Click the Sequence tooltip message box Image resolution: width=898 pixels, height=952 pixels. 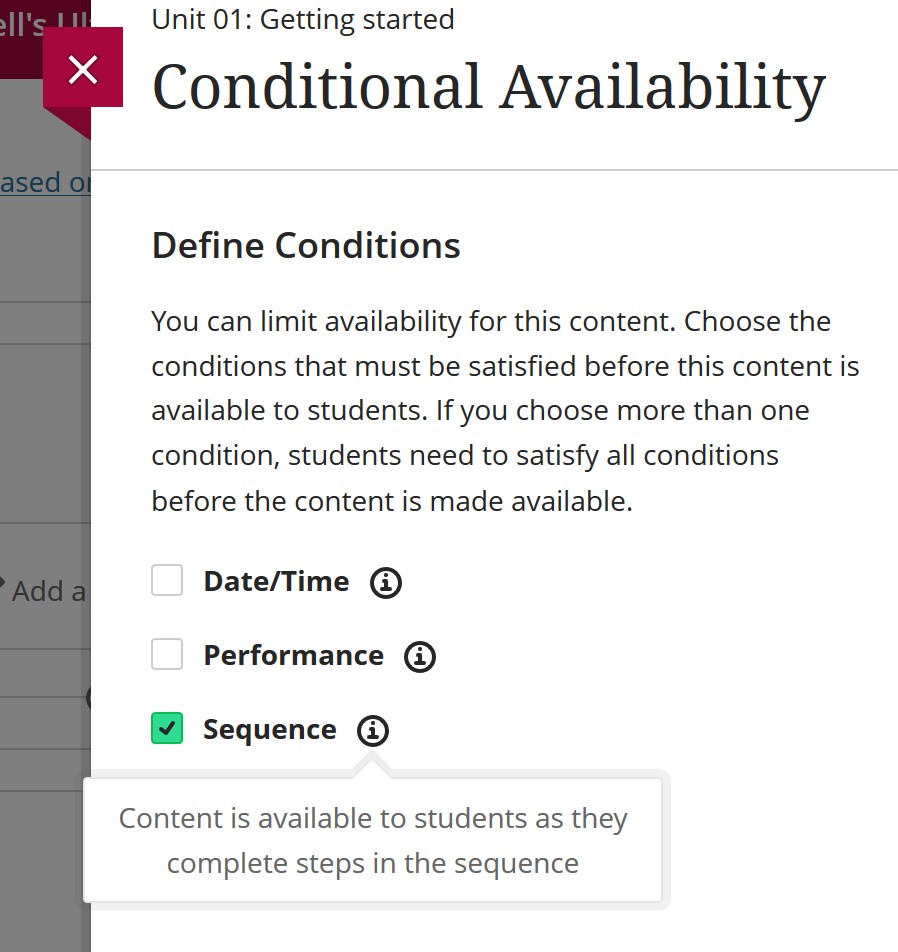coord(372,841)
